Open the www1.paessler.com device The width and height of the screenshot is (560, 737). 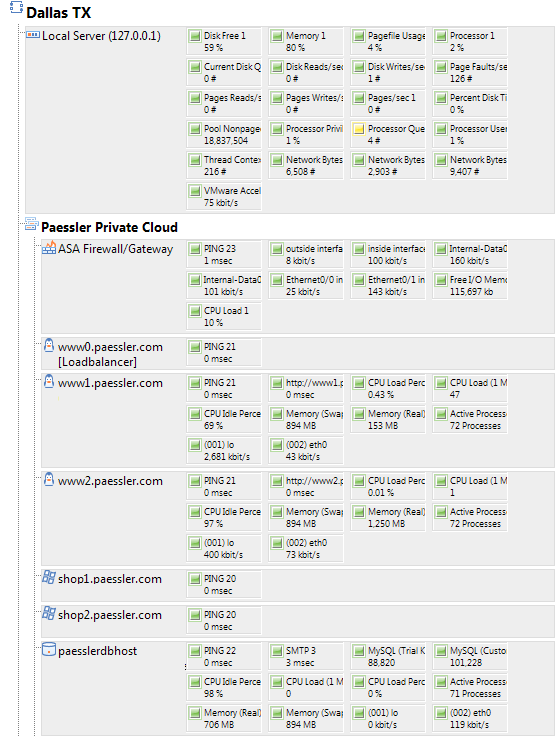[110, 383]
